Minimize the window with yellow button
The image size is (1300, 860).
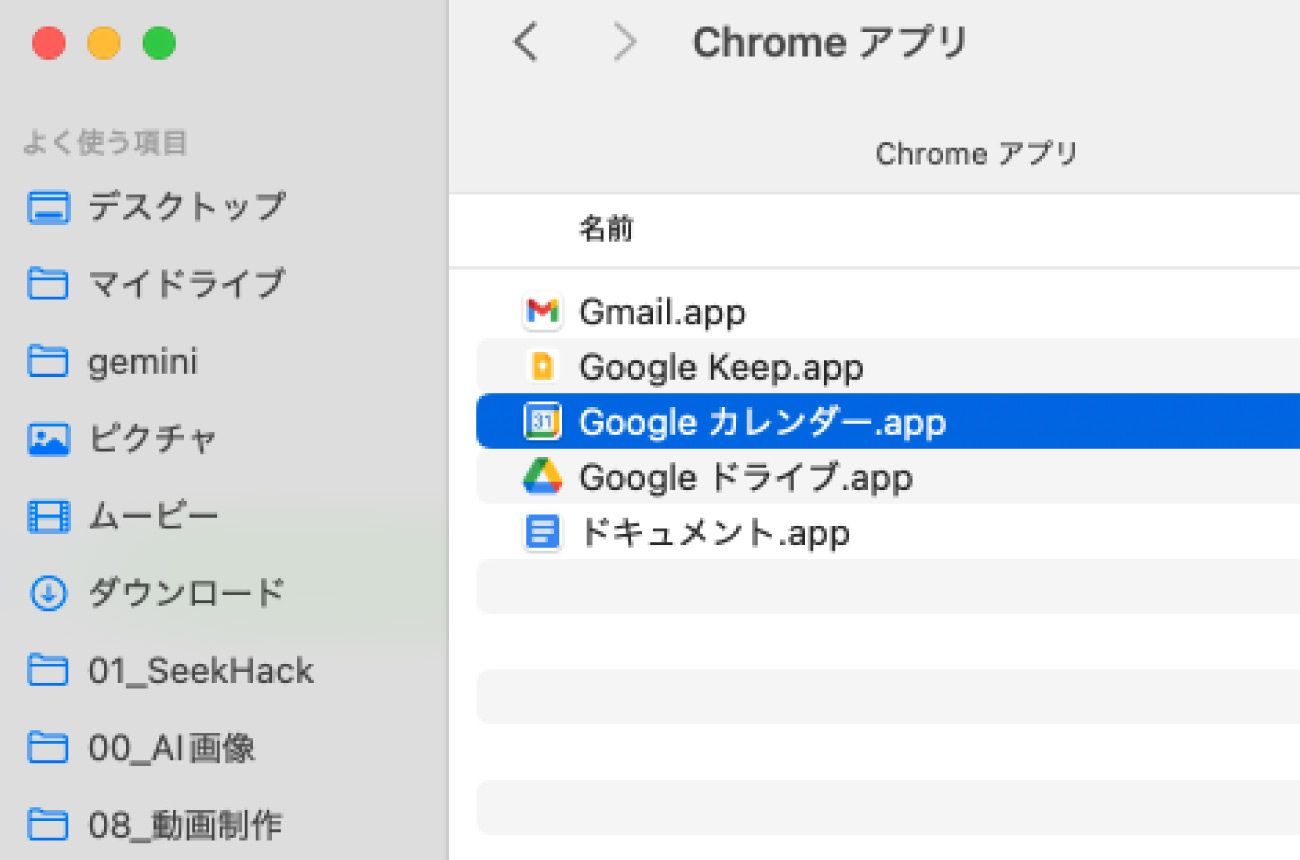click(x=104, y=44)
